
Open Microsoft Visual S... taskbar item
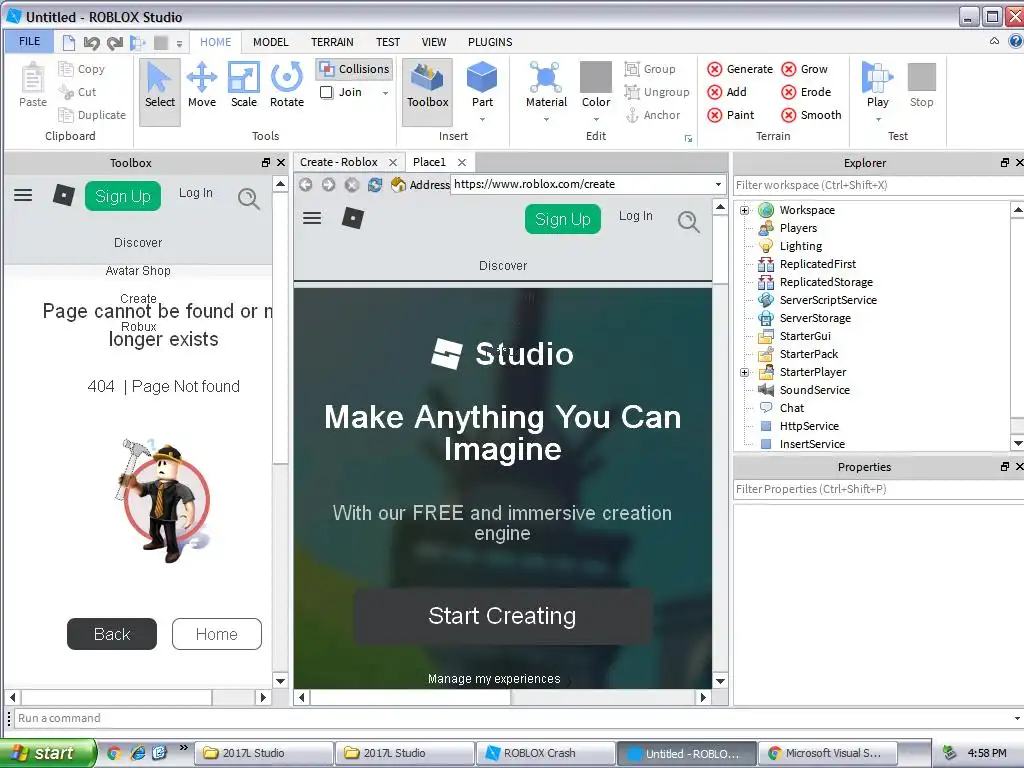click(x=827, y=753)
